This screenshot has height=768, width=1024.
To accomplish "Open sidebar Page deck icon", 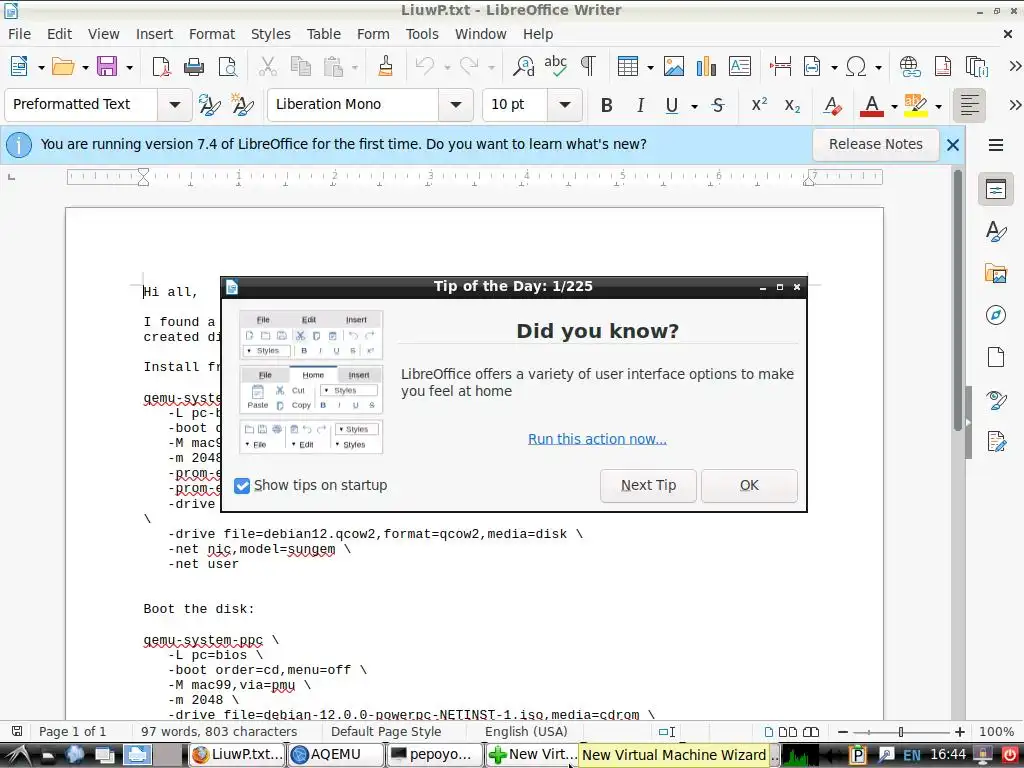I will (995, 357).
